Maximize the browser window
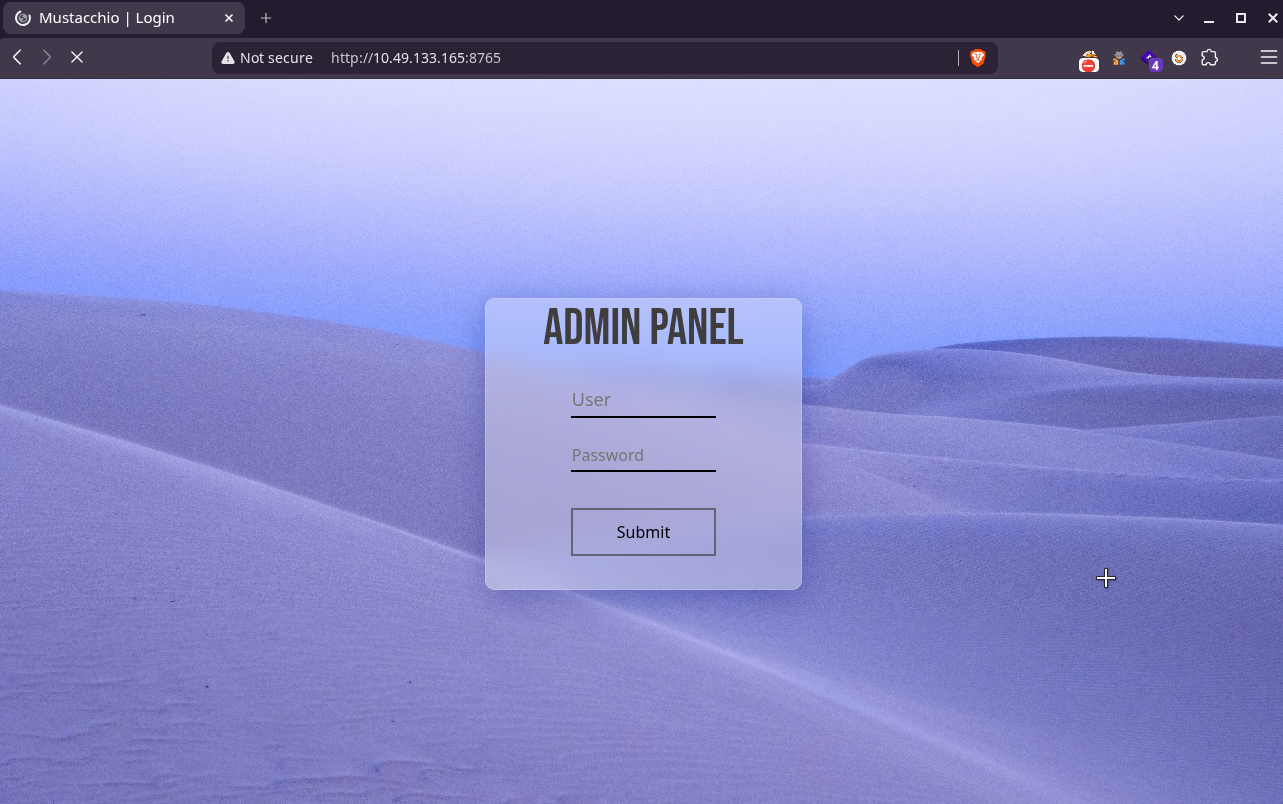1283x804 pixels. click(x=1241, y=18)
